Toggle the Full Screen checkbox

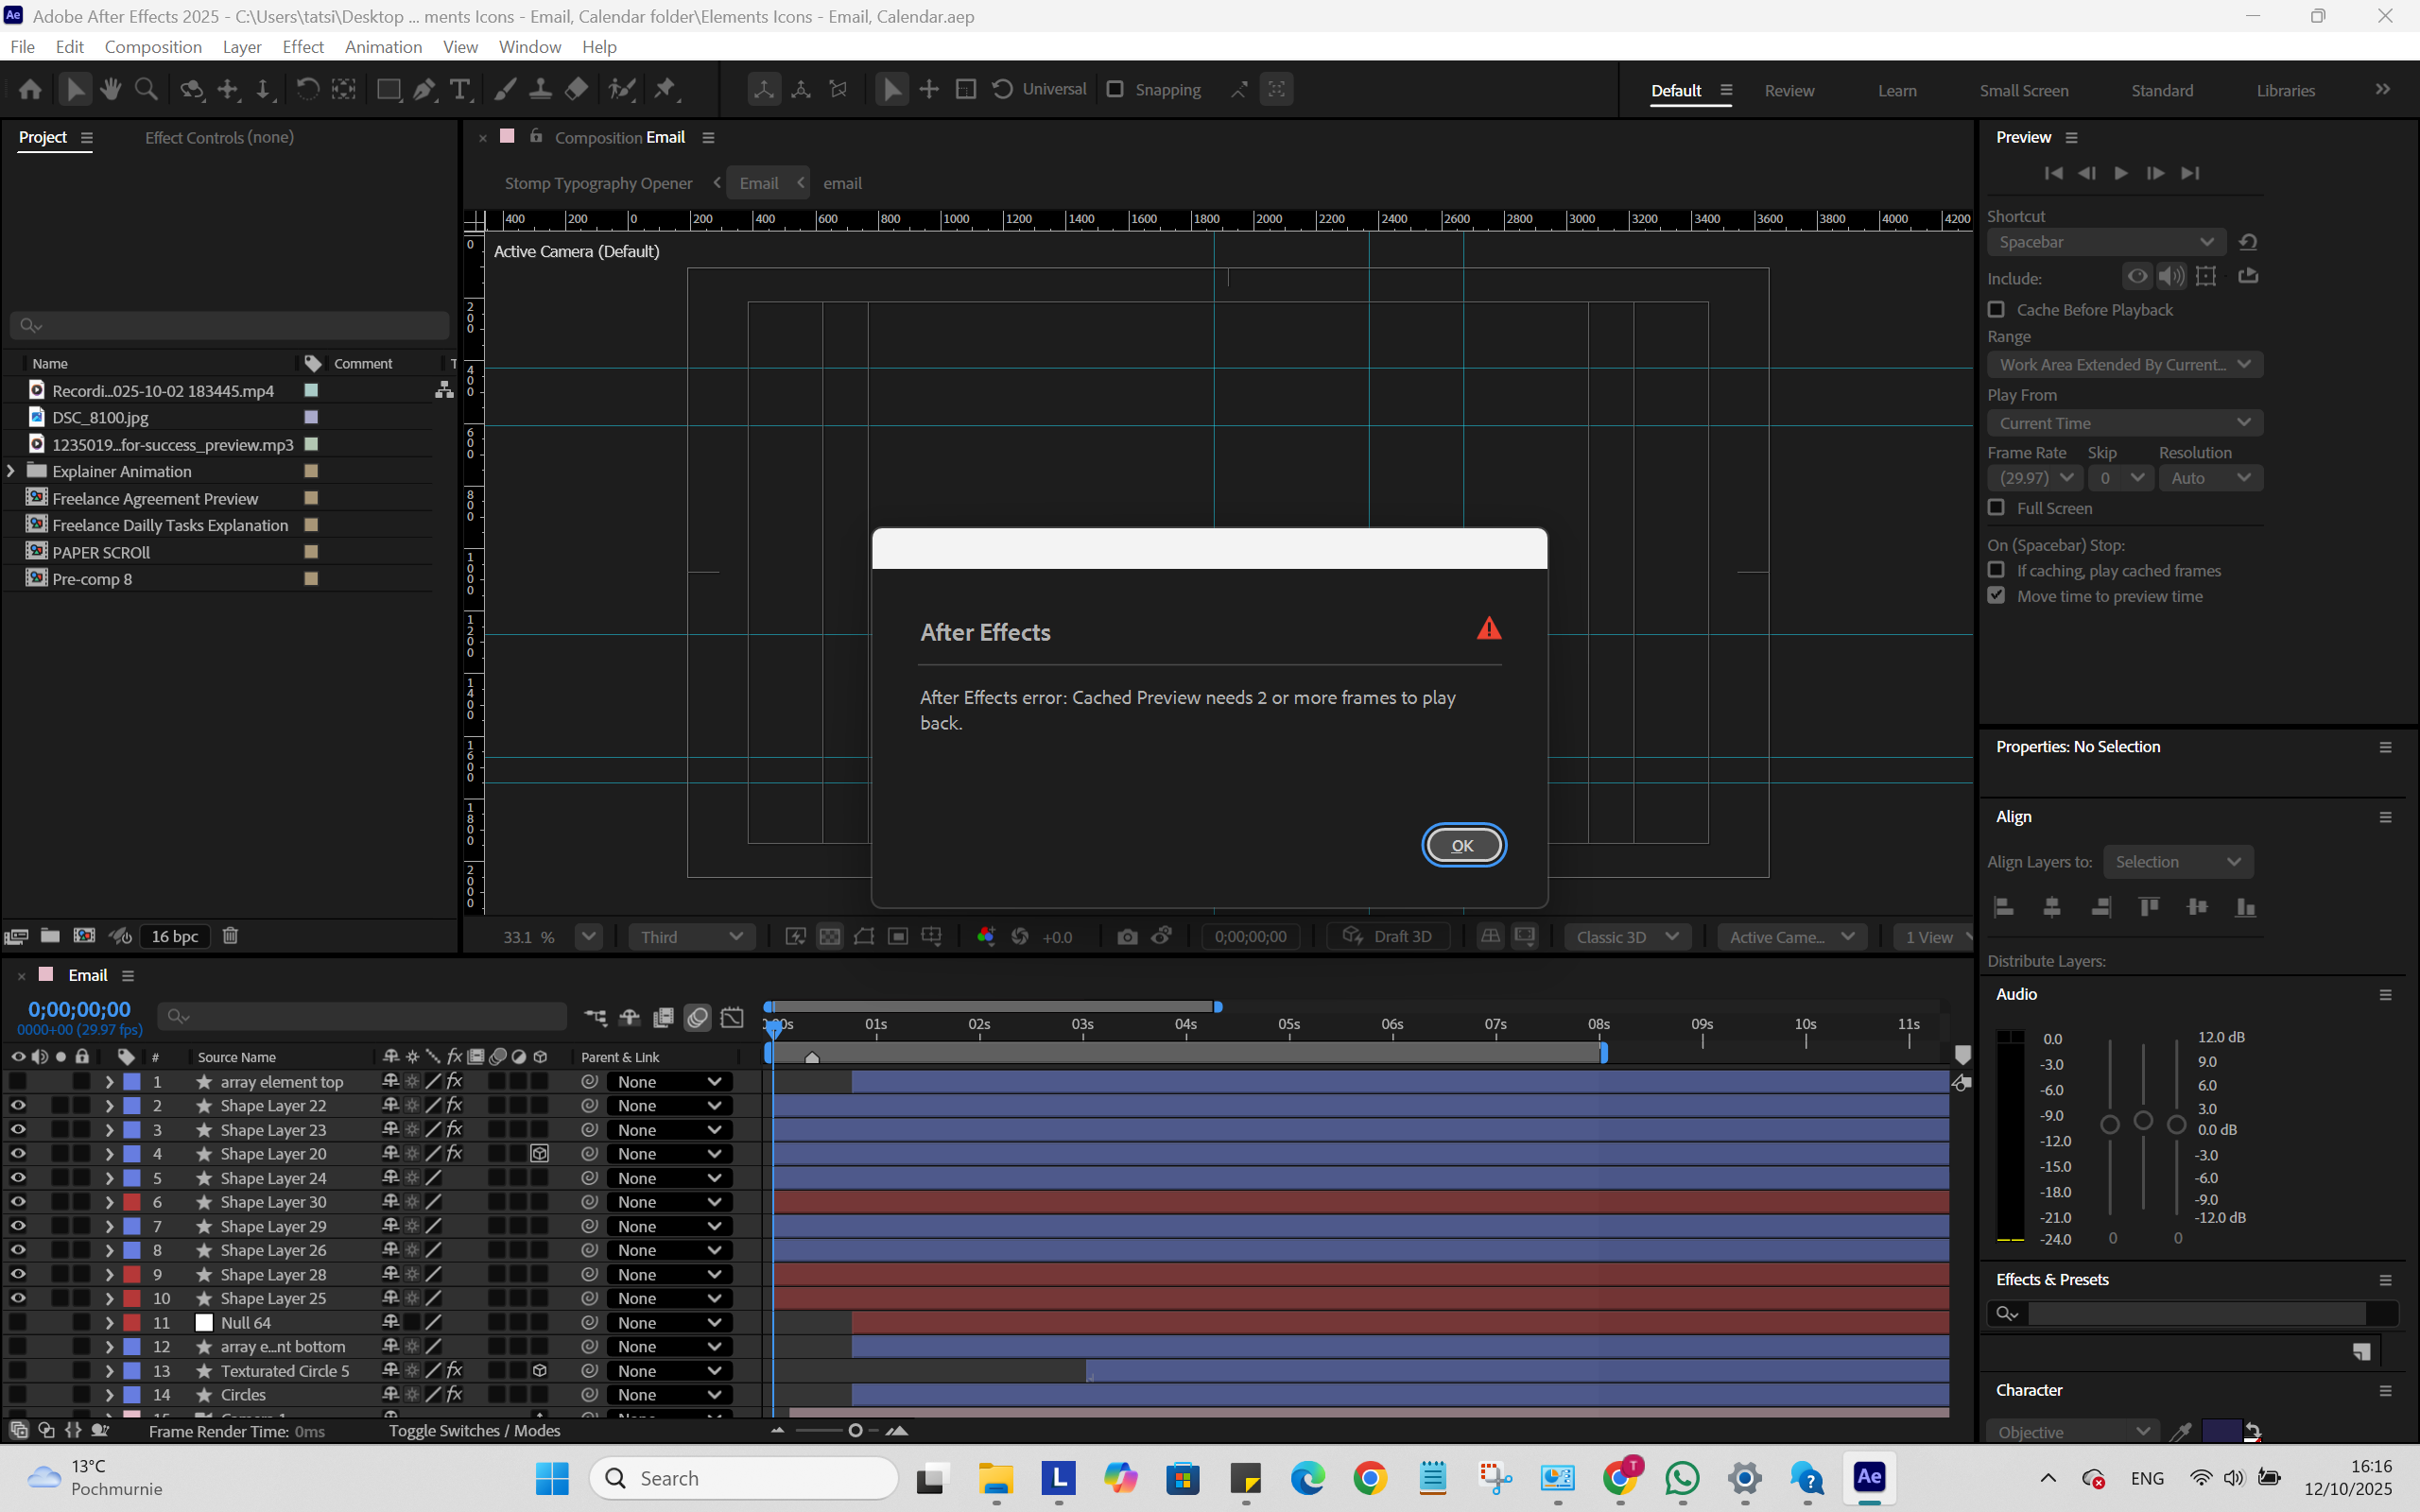click(1997, 508)
